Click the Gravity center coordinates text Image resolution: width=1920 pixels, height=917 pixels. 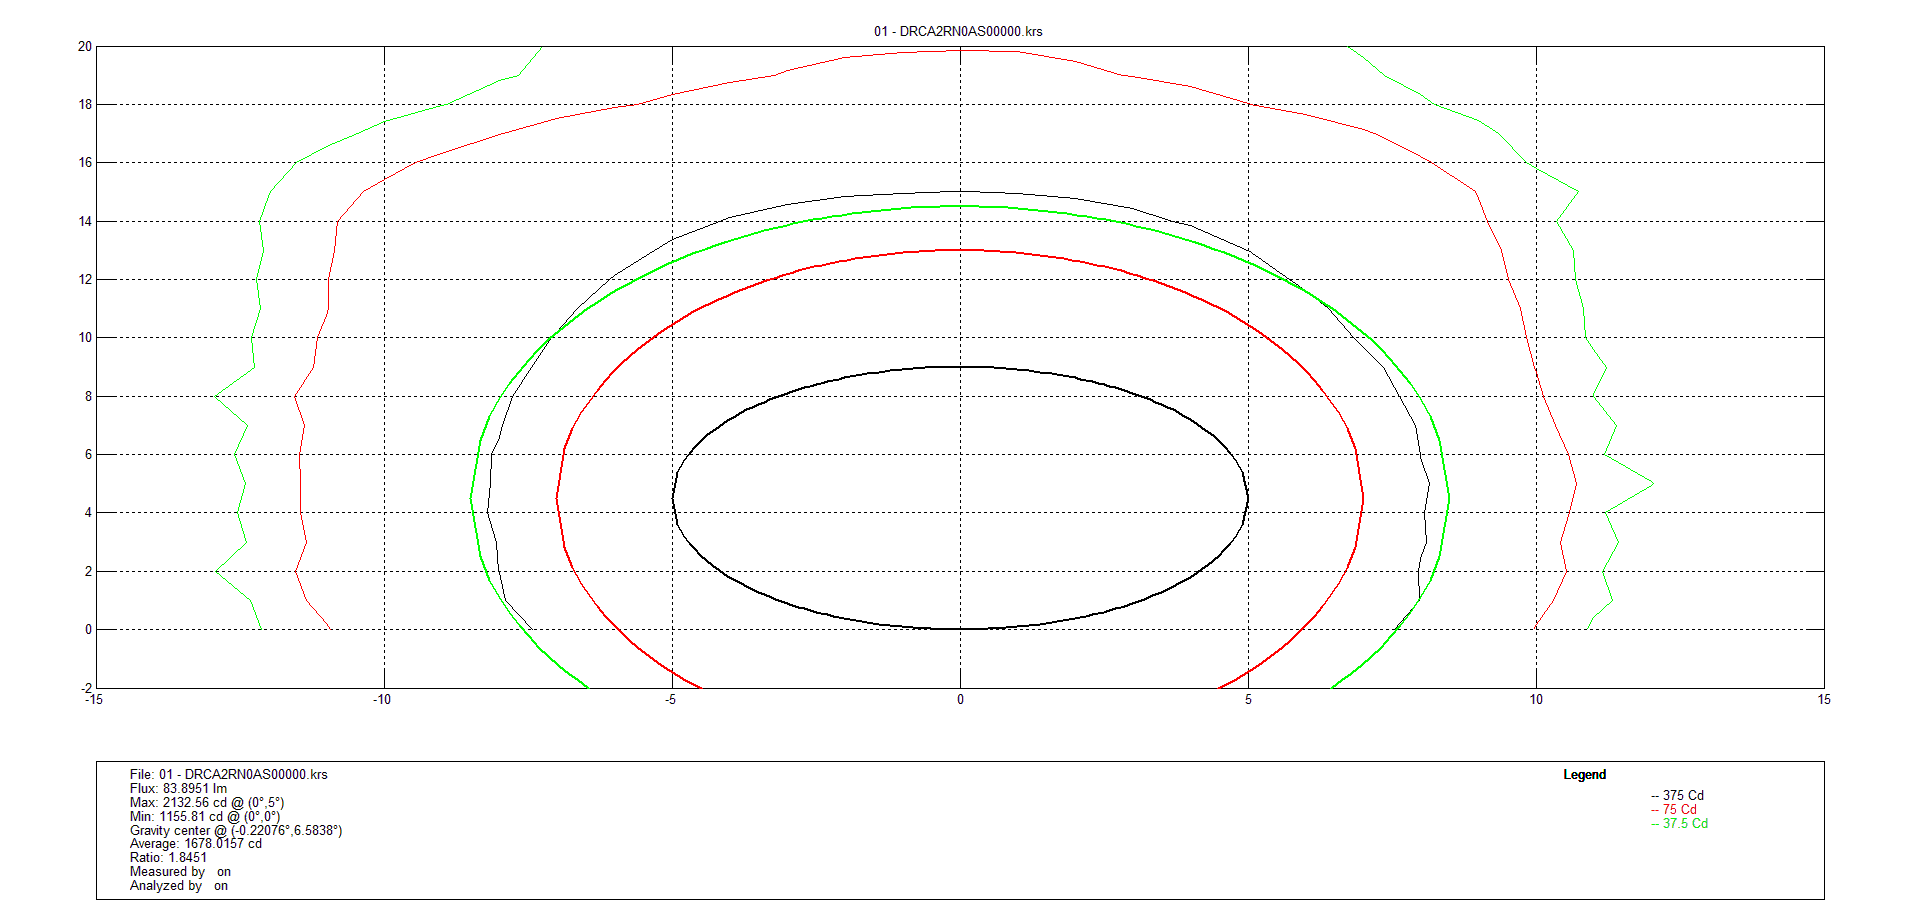[x=235, y=831]
